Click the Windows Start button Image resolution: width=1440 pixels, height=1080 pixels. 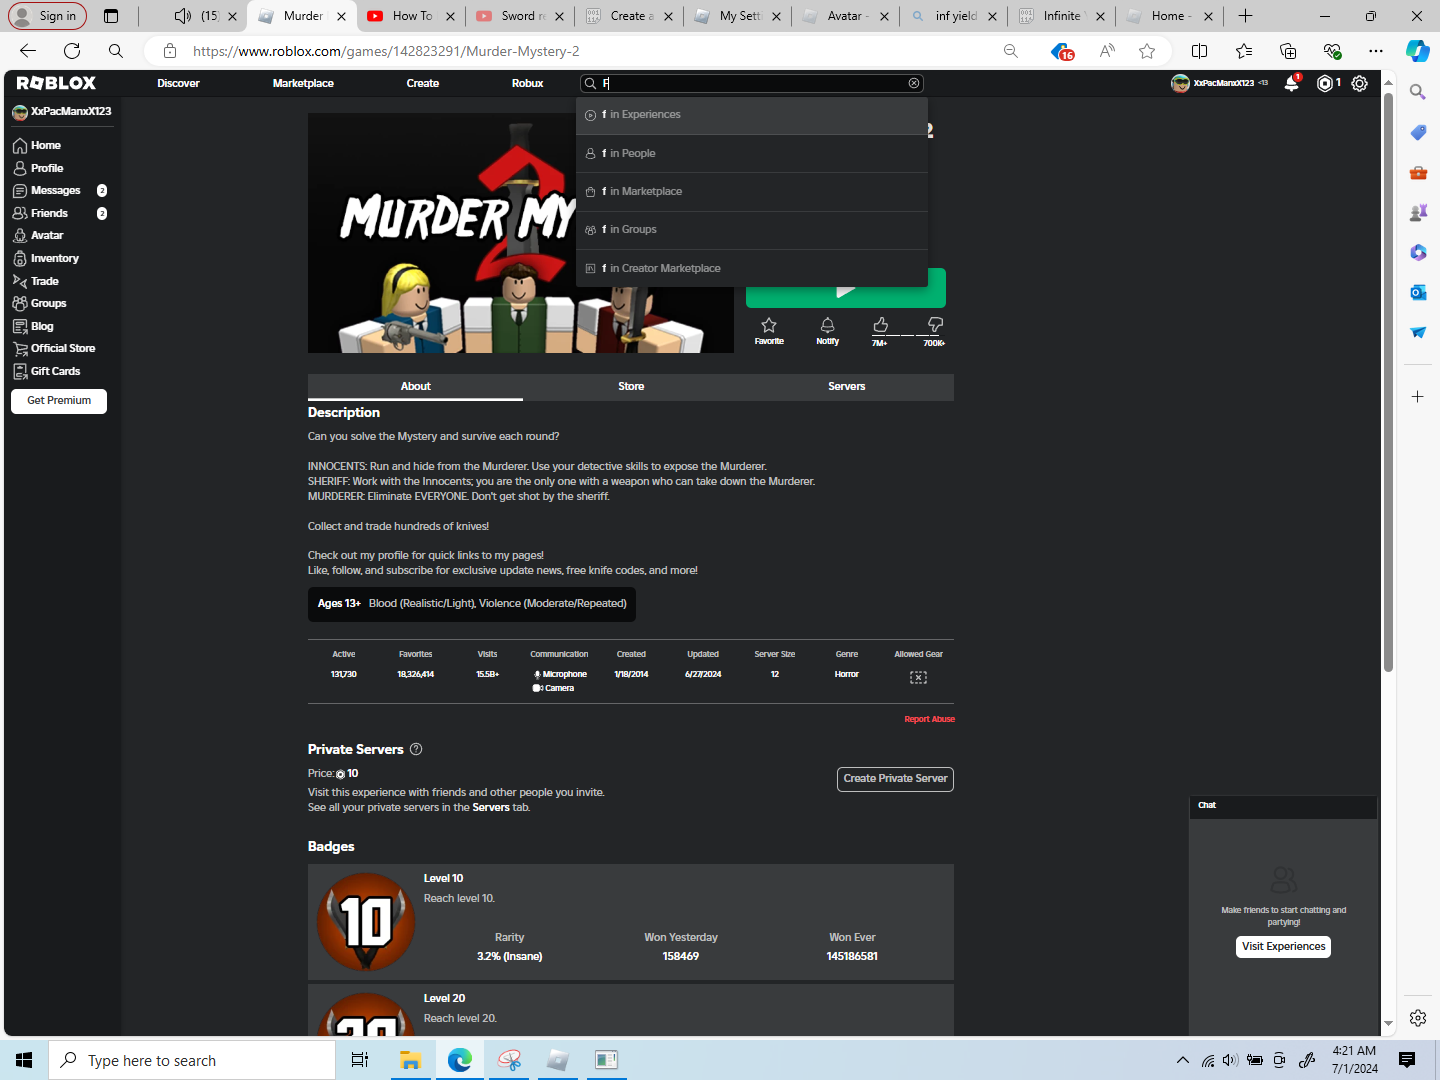24,1060
